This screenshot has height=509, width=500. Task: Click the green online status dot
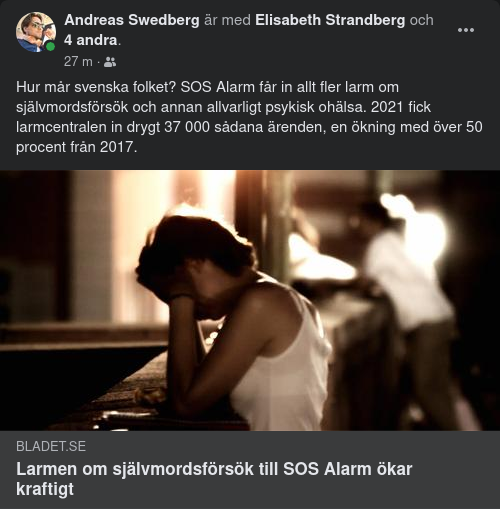click(x=50, y=47)
